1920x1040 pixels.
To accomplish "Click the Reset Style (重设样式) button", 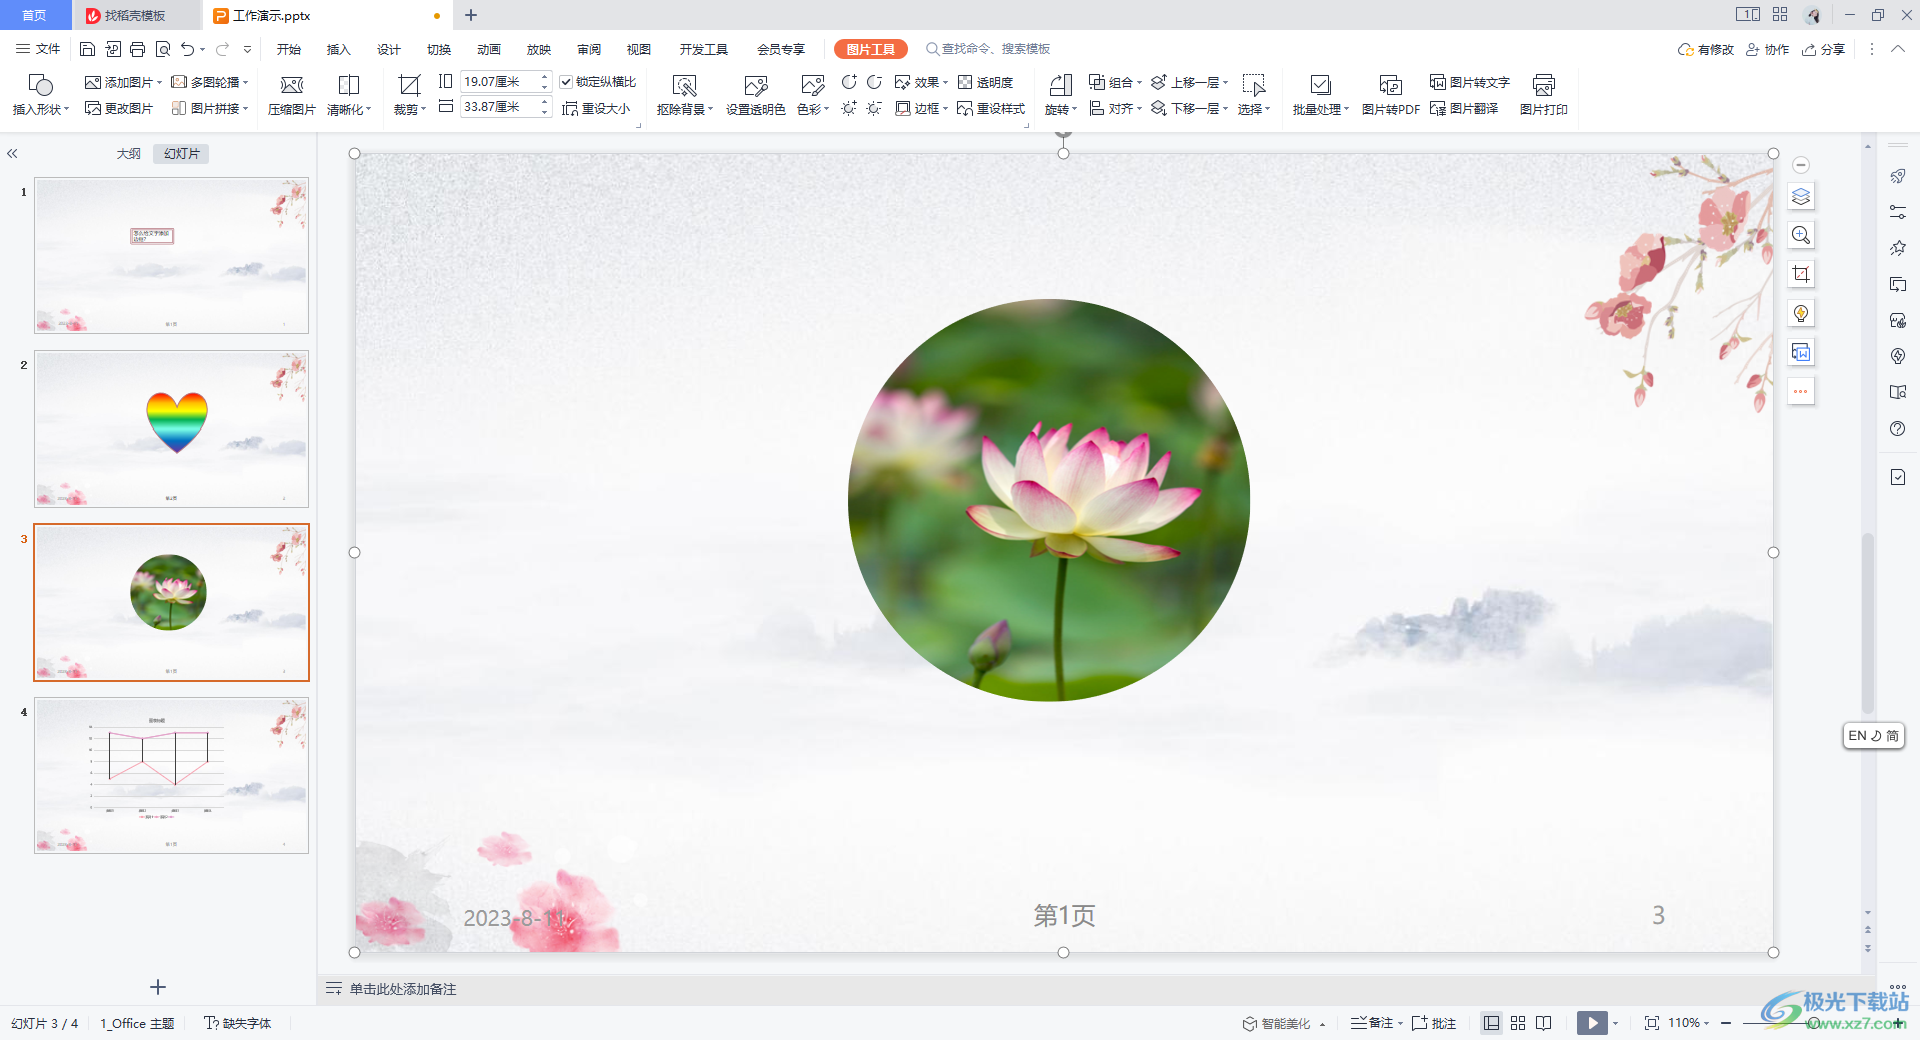I will [991, 108].
